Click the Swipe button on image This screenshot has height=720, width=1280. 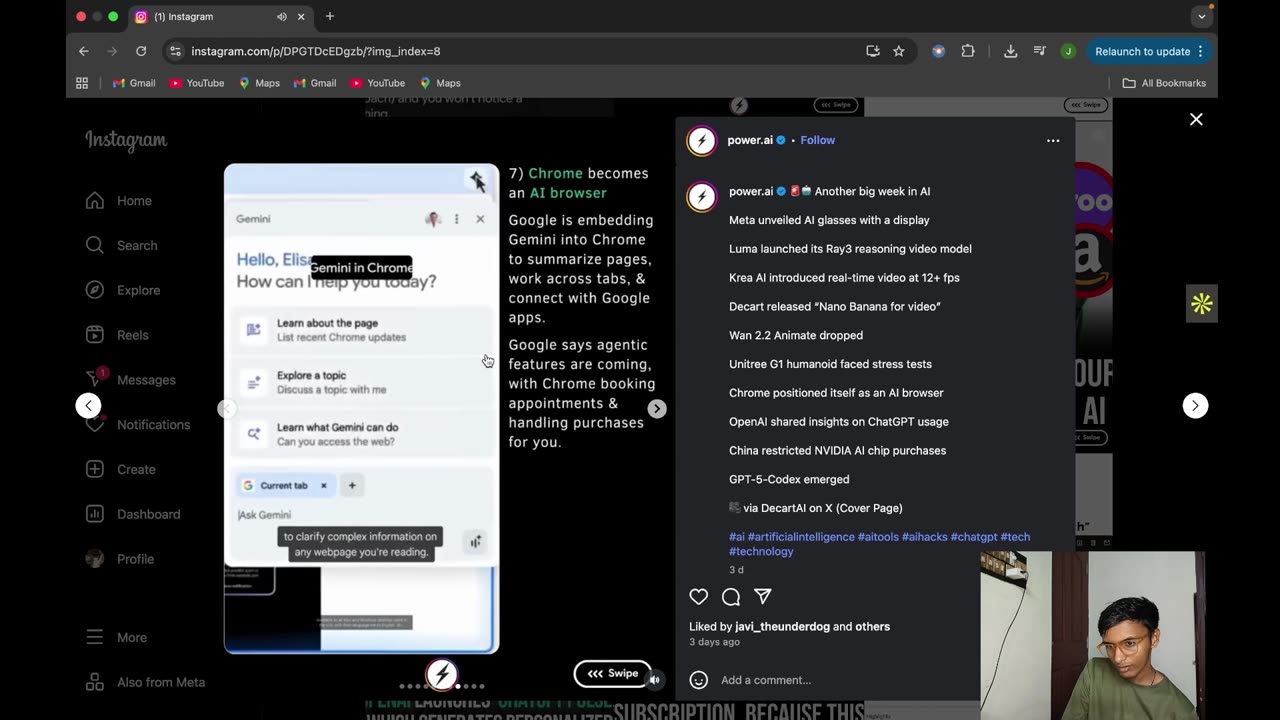(x=612, y=674)
